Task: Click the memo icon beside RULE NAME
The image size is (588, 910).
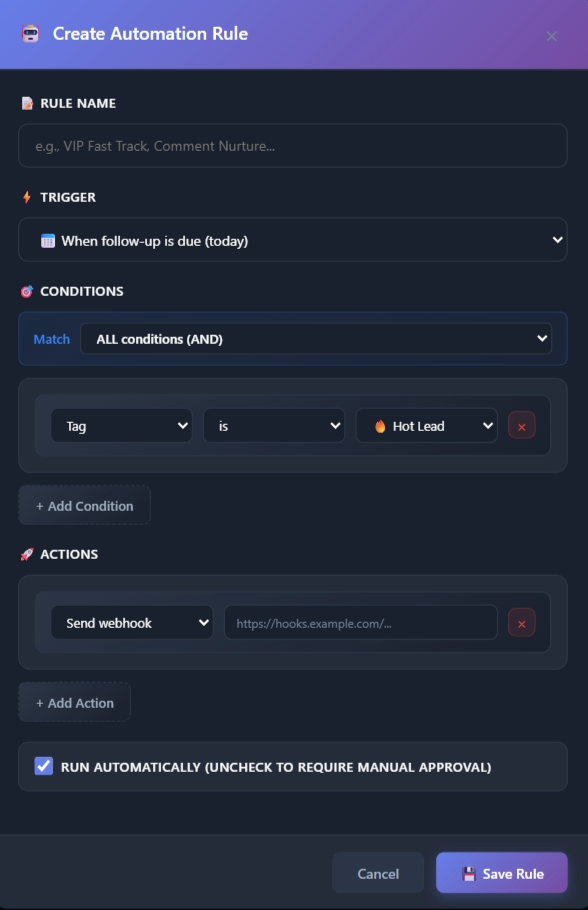Action: (x=29, y=103)
